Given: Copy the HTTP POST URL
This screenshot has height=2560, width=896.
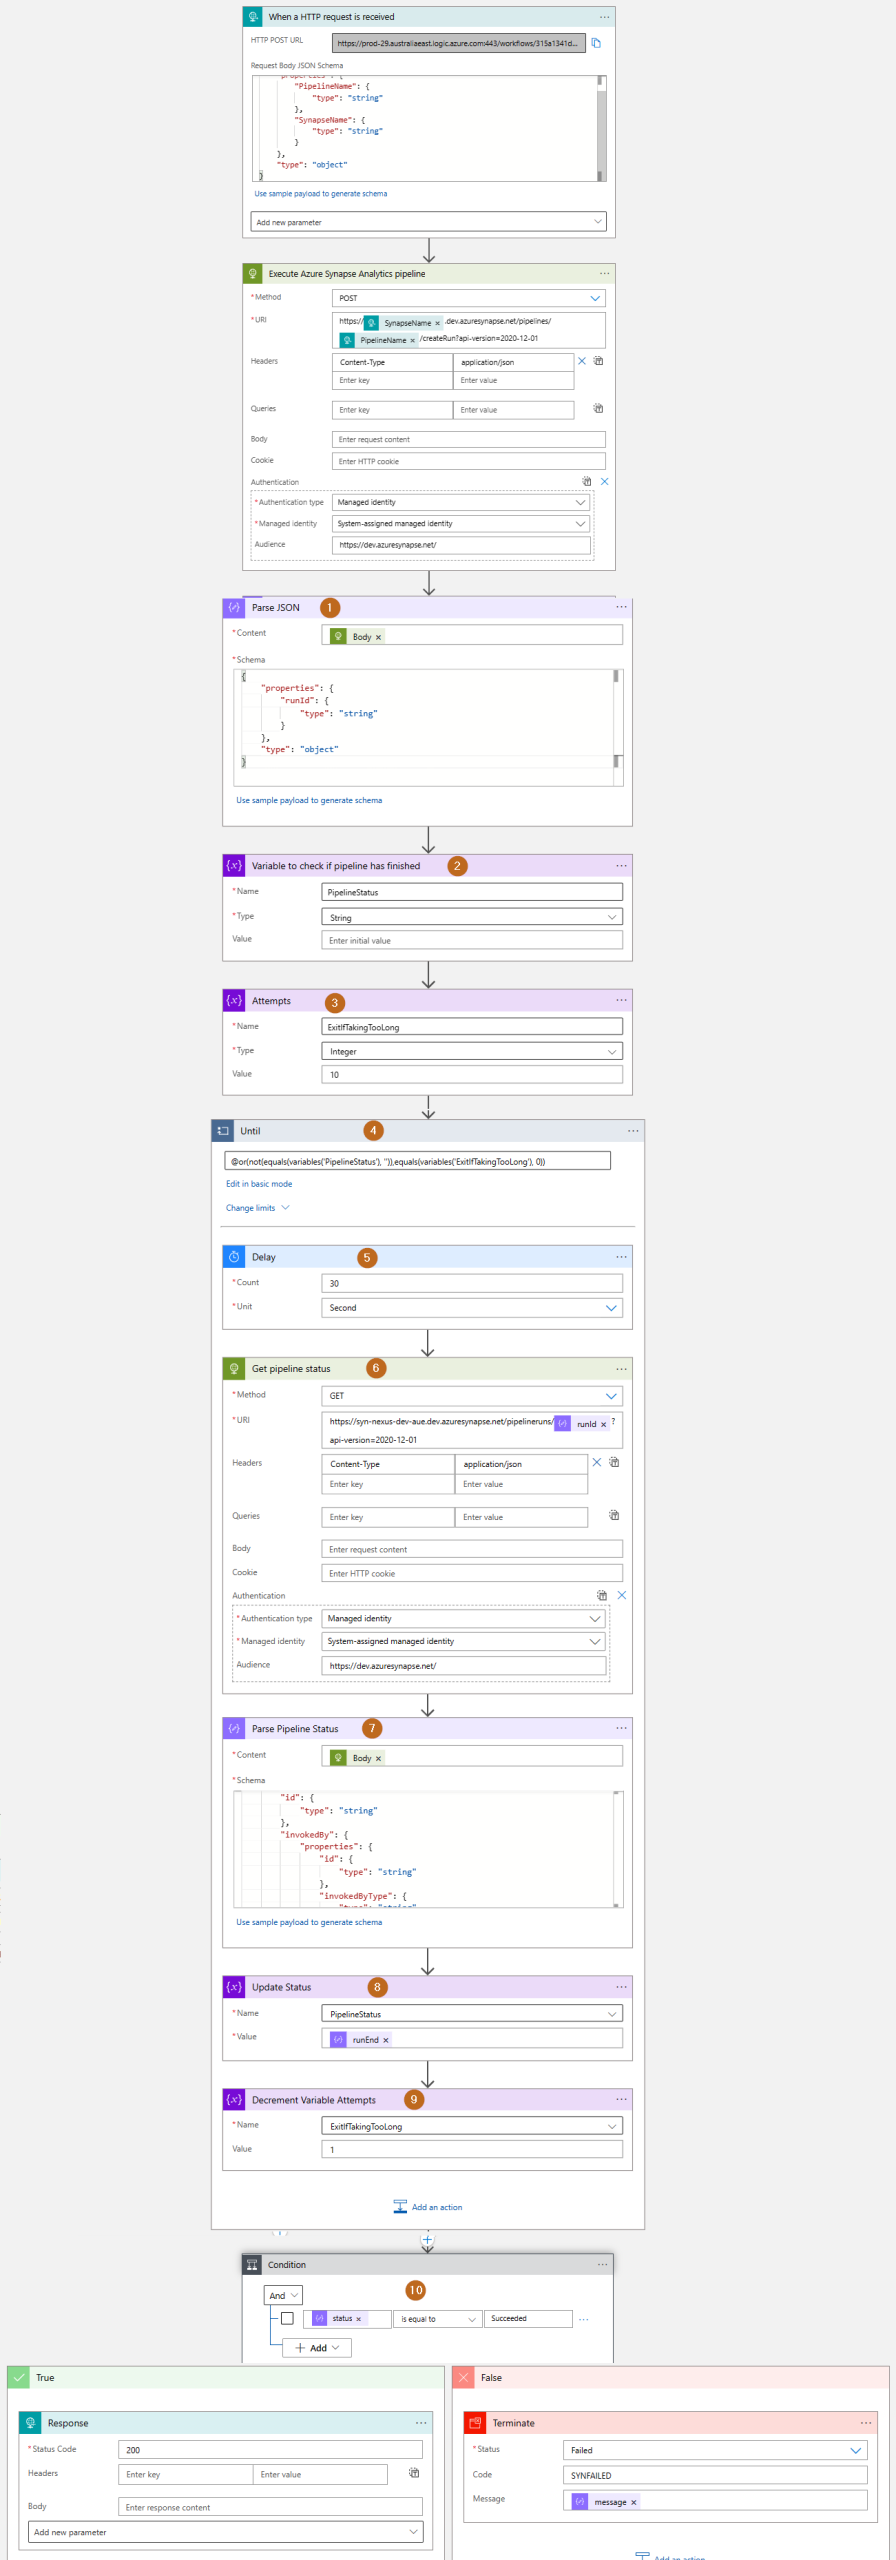Looking at the screenshot, I should [596, 43].
